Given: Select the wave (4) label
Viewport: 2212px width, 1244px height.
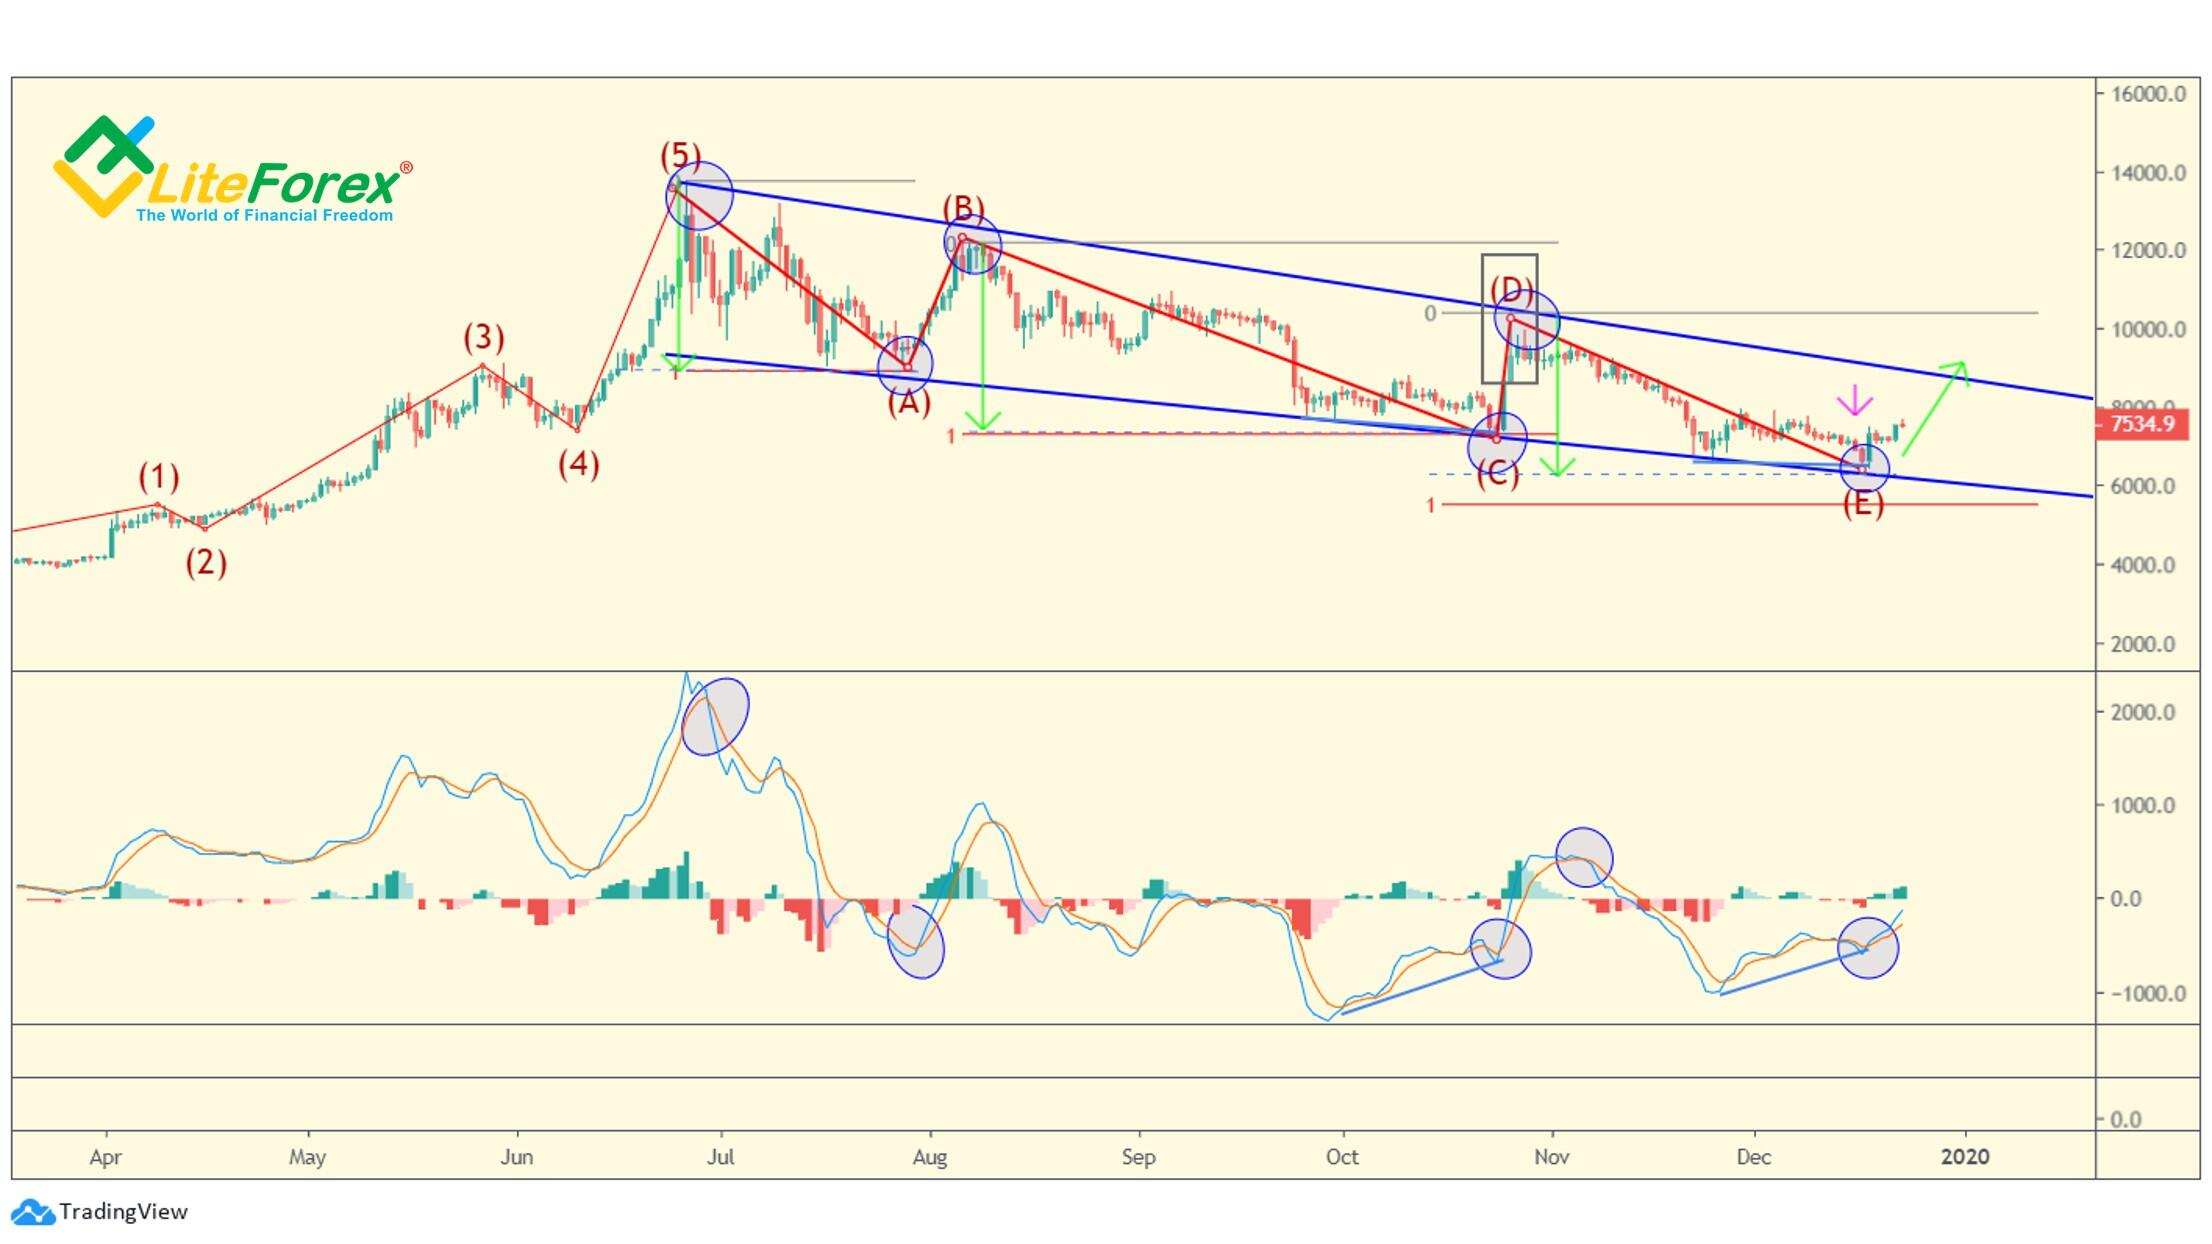Looking at the screenshot, I should tap(578, 464).
